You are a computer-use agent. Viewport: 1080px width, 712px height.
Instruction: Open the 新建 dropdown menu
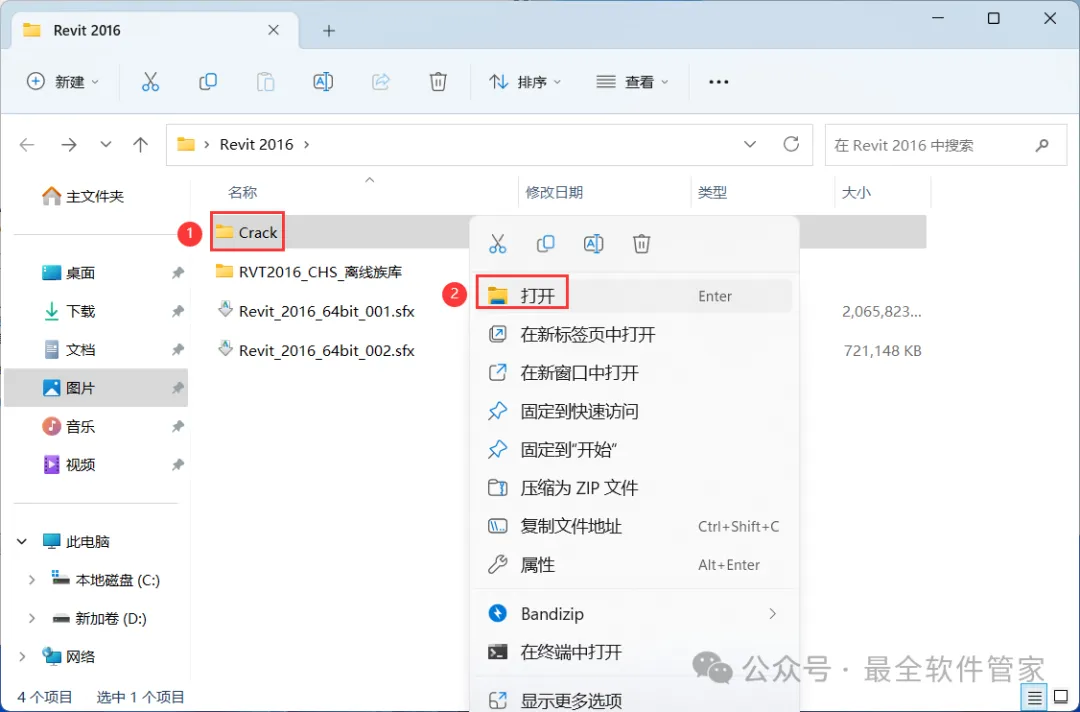[x=63, y=82]
